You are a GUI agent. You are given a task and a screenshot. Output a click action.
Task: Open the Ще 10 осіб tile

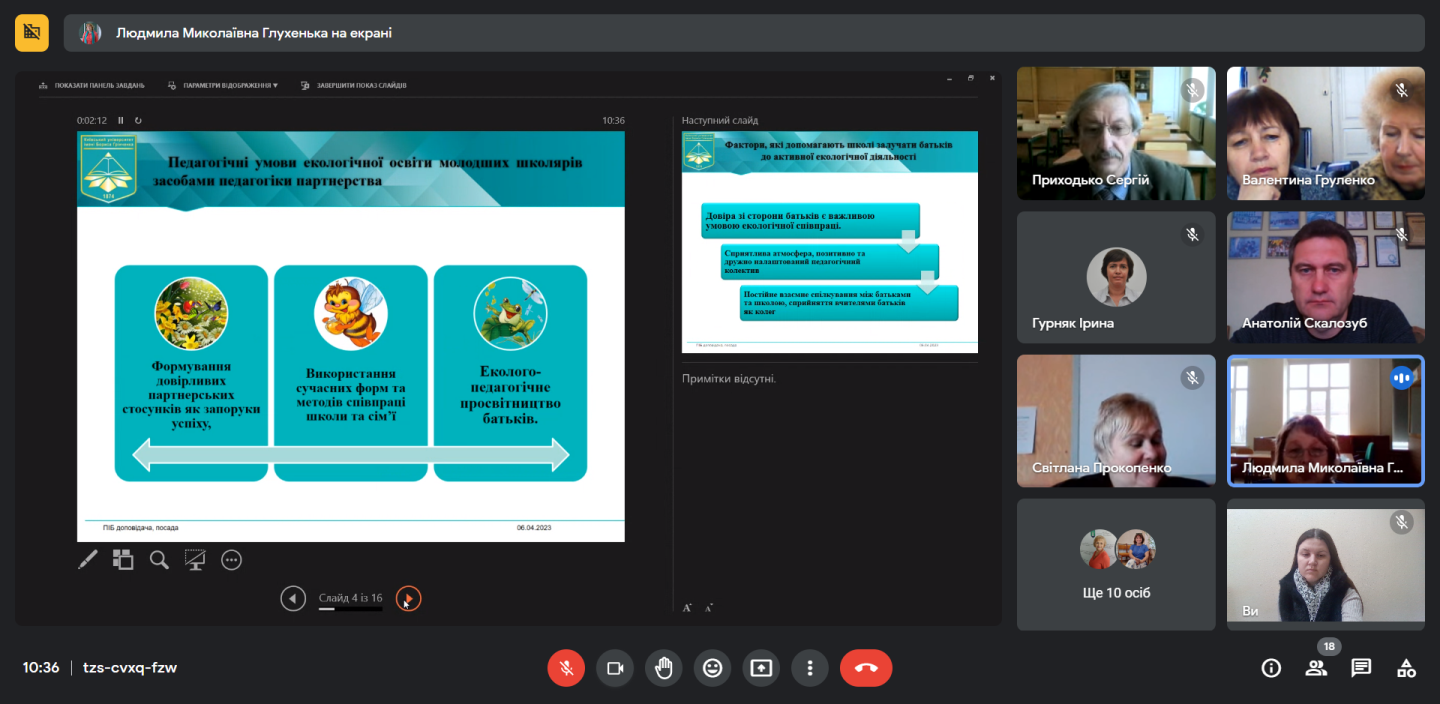click(1116, 565)
